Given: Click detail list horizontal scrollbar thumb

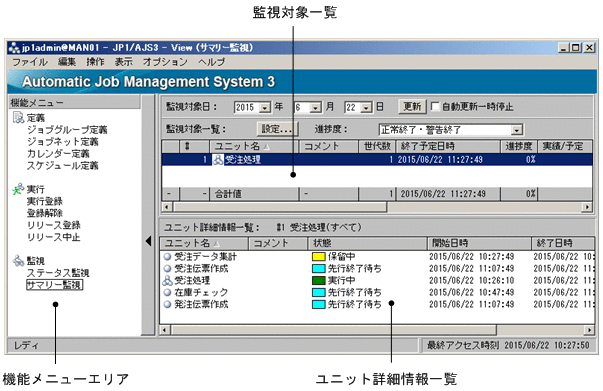Looking at the screenshot, I should [x=333, y=330].
